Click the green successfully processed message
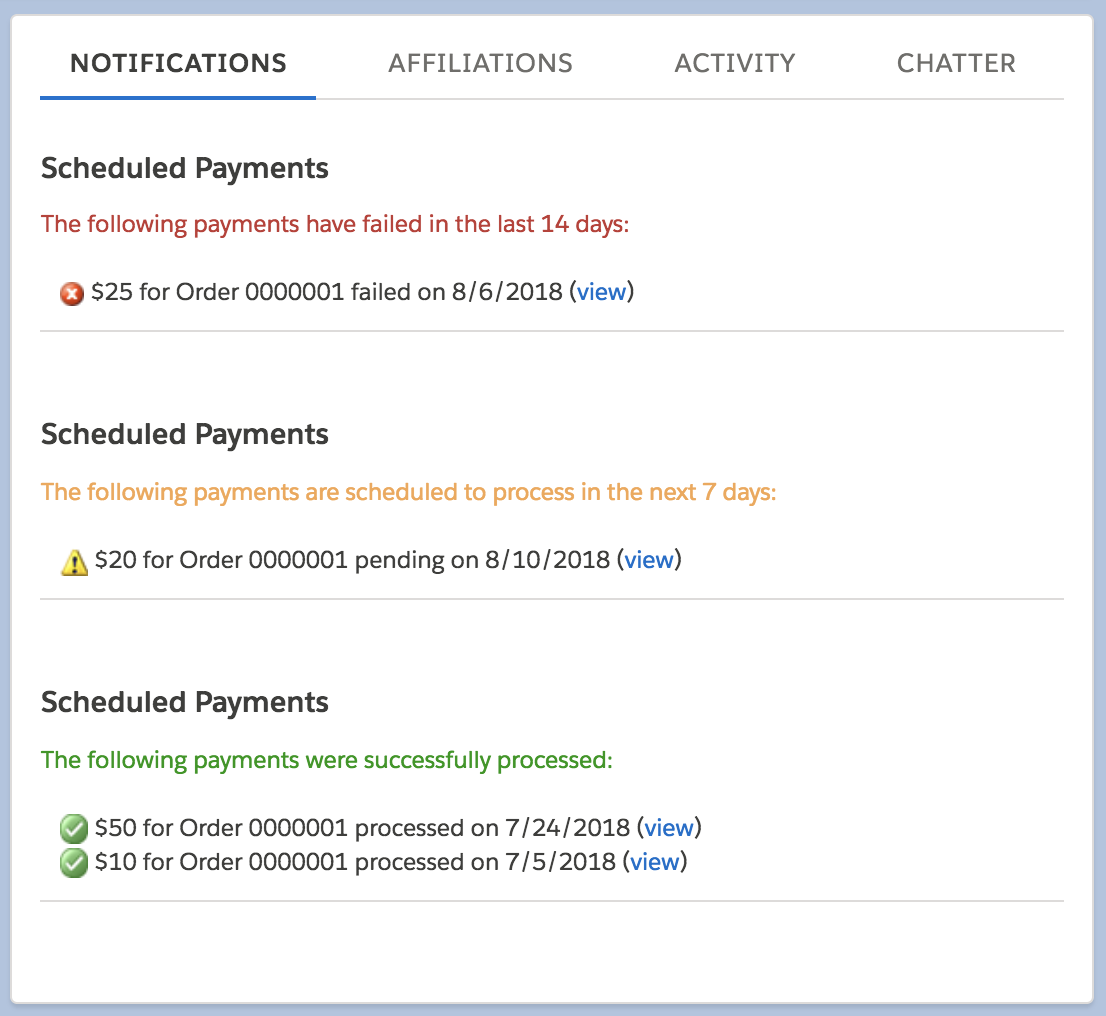The width and height of the screenshot is (1106, 1016). click(326, 760)
